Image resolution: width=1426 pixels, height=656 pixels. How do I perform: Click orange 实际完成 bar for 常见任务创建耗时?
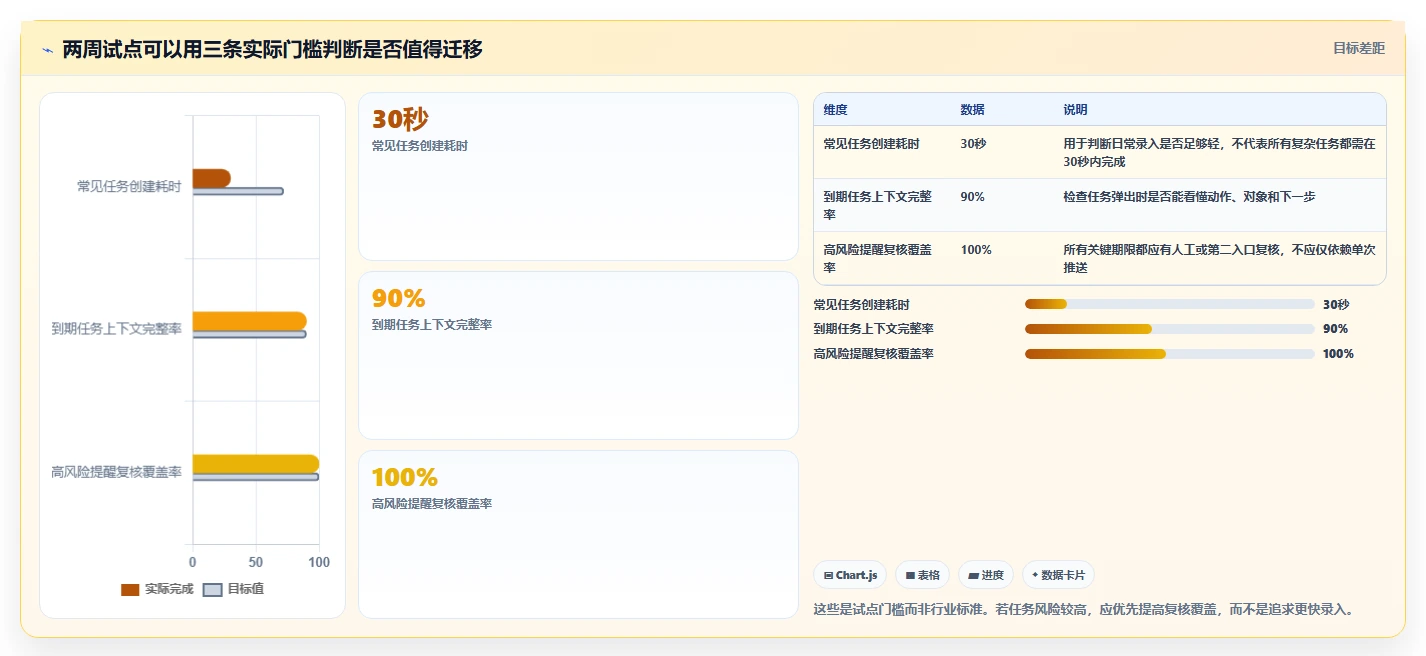click(x=211, y=178)
